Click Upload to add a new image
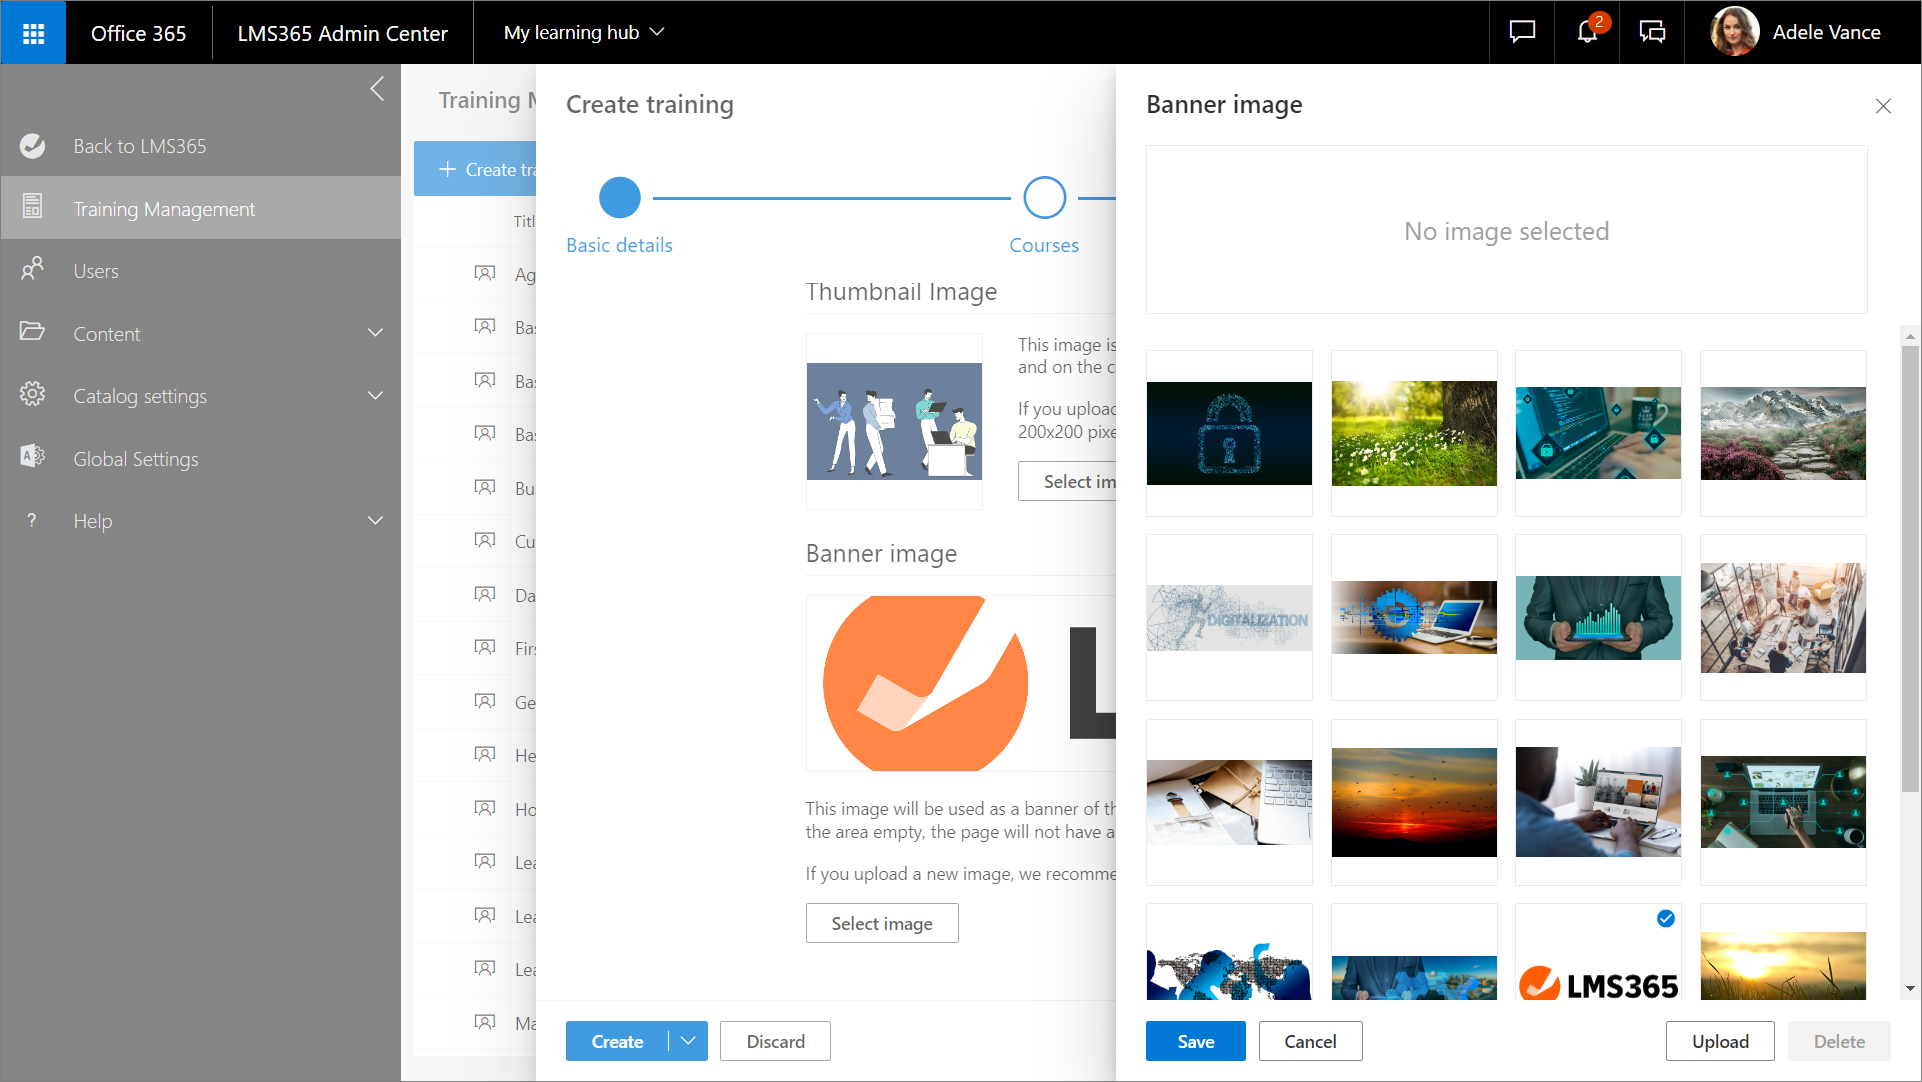 1719,1041
